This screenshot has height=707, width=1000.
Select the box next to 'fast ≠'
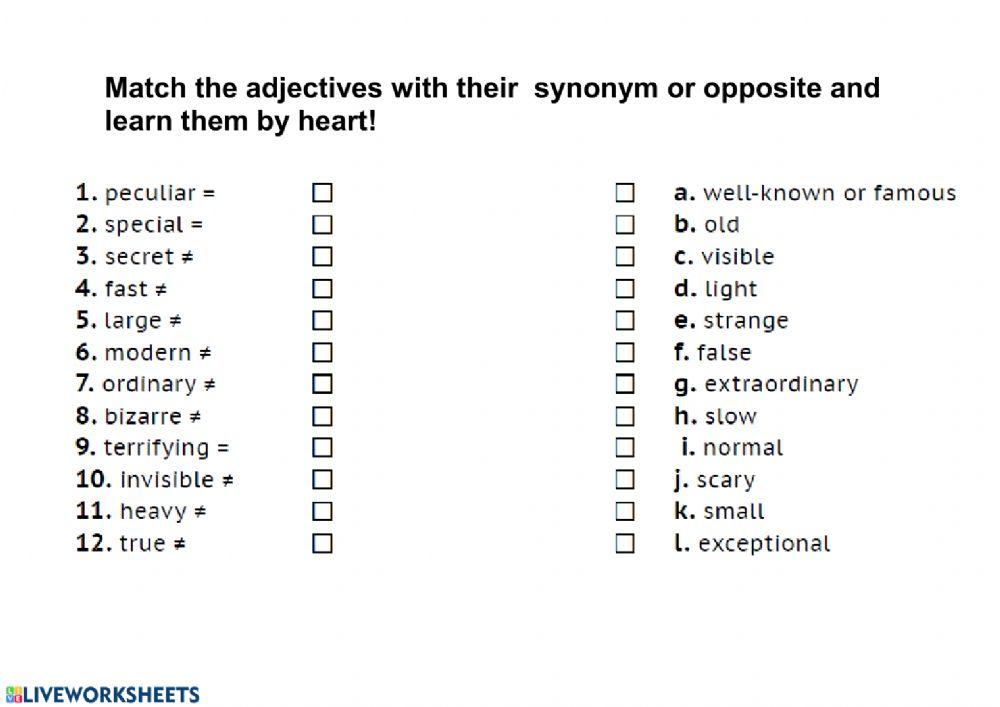click(x=322, y=289)
